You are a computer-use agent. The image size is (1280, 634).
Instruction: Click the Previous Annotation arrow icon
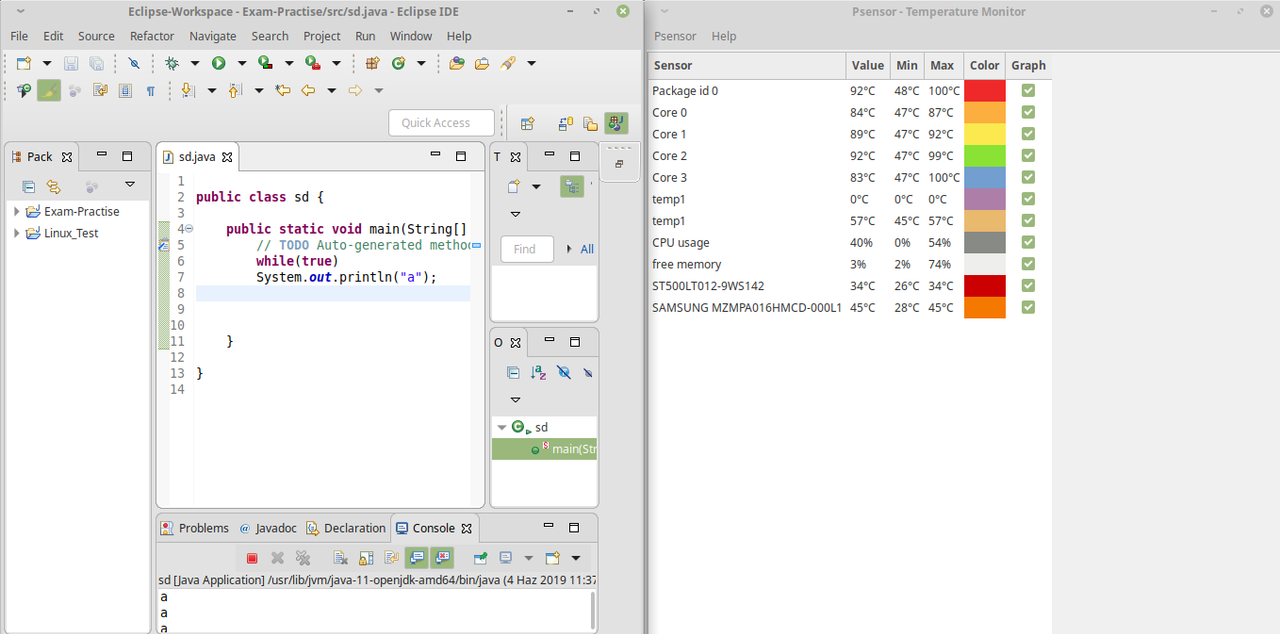tap(235, 90)
